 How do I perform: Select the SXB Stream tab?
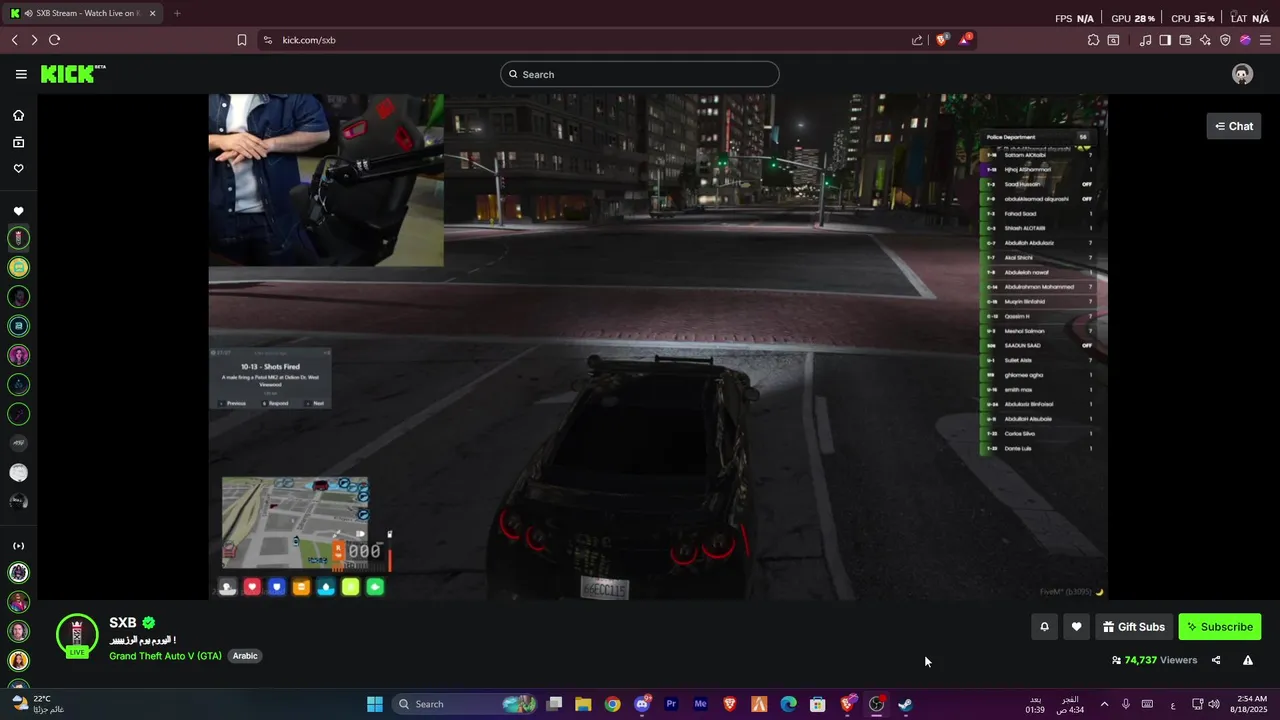[x=83, y=14]
